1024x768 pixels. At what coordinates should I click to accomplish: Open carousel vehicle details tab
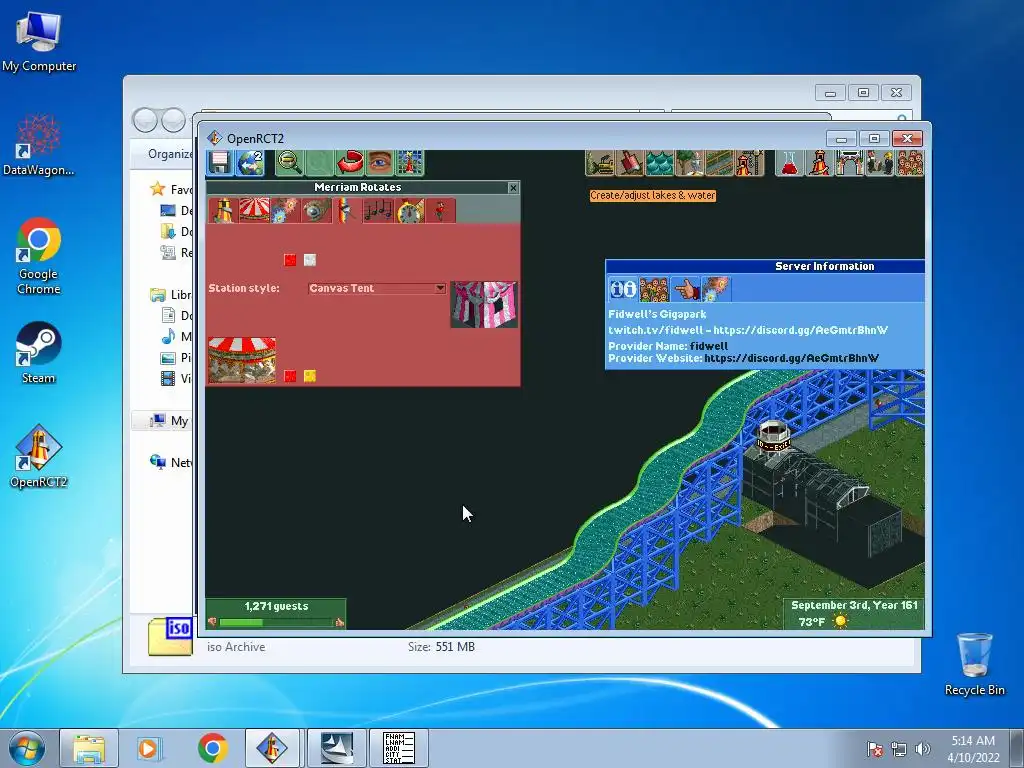click(255, 210)
